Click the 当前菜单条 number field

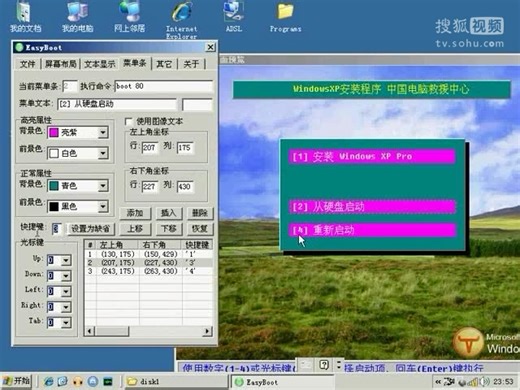pyautogui.click(x=70, y=86)
